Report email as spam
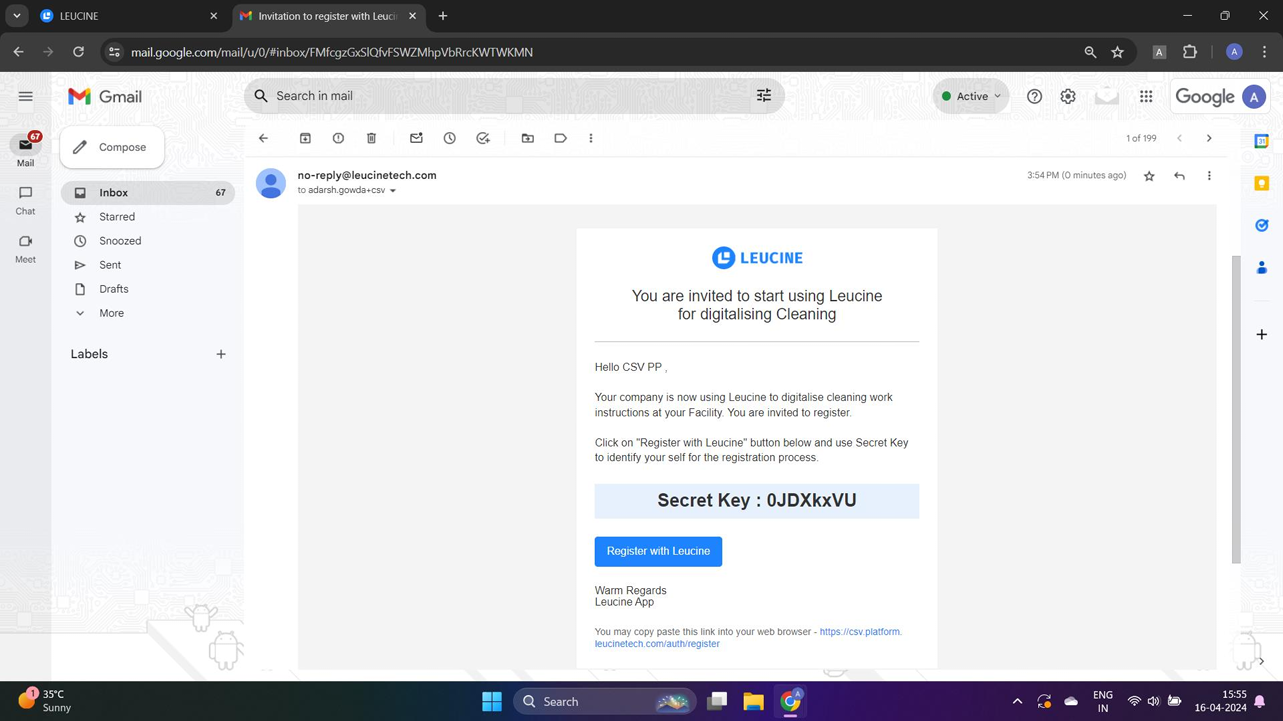Viewport: 1283px width, 721px height. point(338,138)
